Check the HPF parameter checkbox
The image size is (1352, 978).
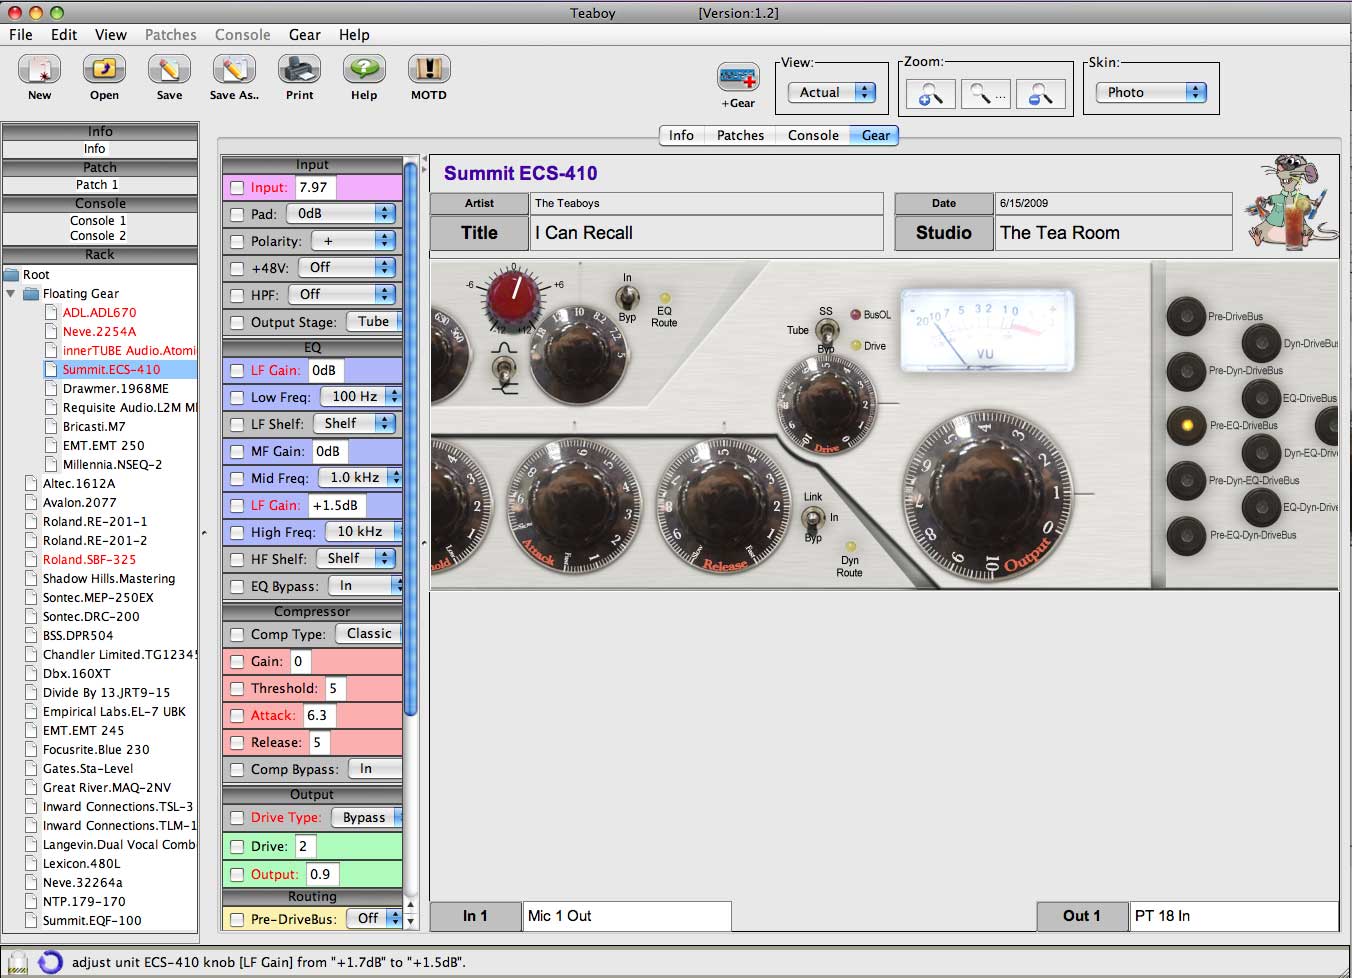coord(237,295)
